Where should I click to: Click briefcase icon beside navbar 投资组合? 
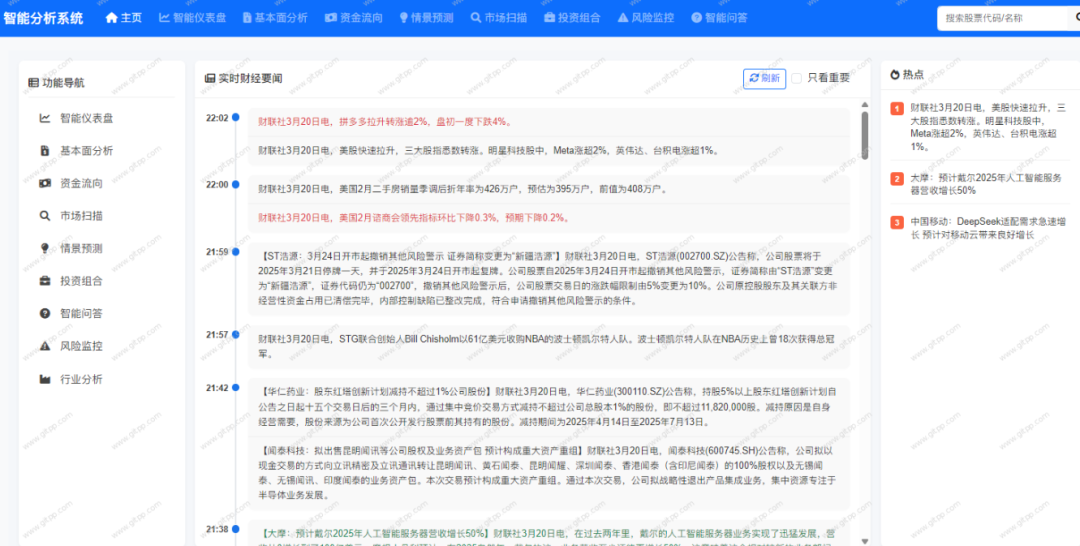click(550, 18)
